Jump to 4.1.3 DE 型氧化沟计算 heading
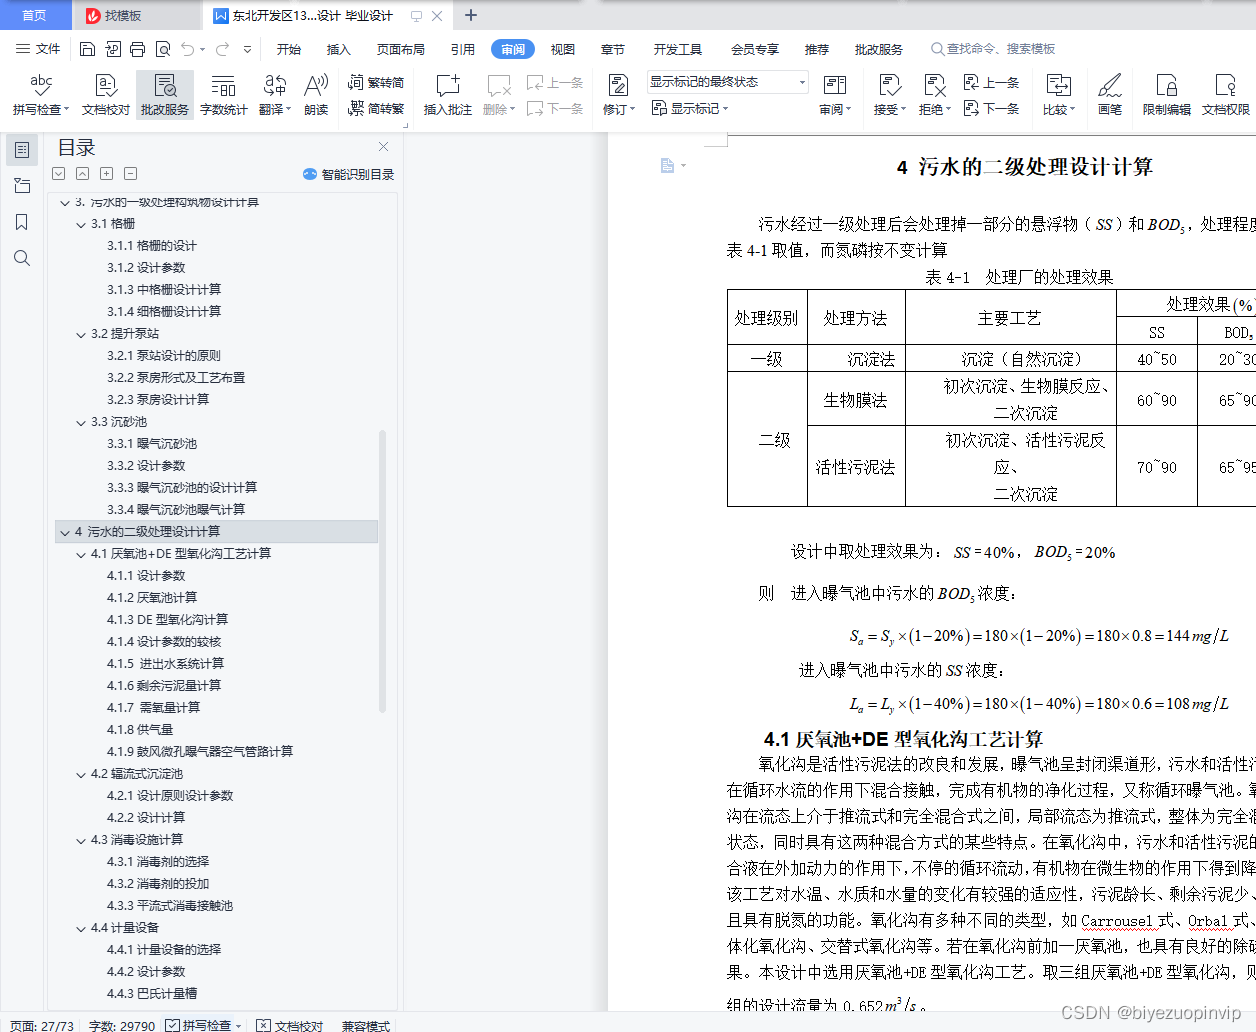Viewport: 1256px width, 1032px height. (x=167, y=620)
